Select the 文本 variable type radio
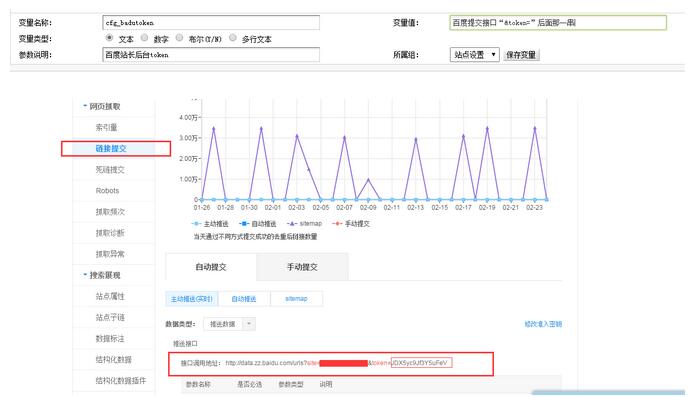Image resolution: width=691 pixels, height=397 pixels. (109, 38)
